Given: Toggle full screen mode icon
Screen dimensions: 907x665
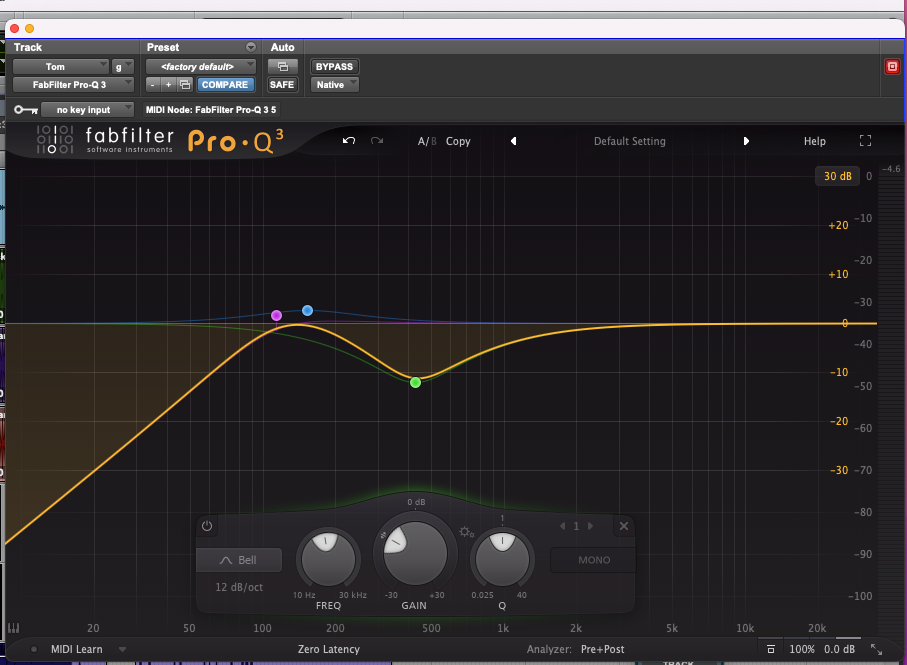Looking at the screenshot, I should tap(865, 141).
